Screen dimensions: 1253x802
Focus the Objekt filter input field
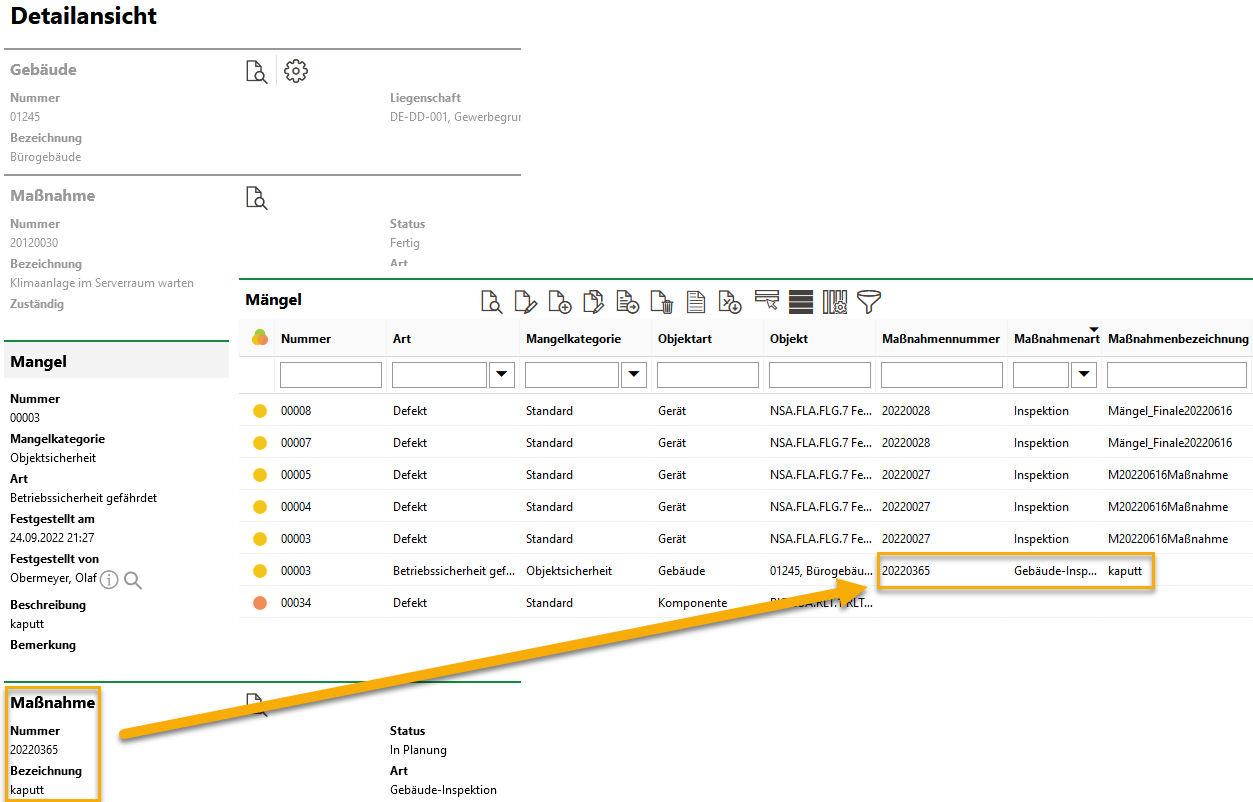pos(820,375)
